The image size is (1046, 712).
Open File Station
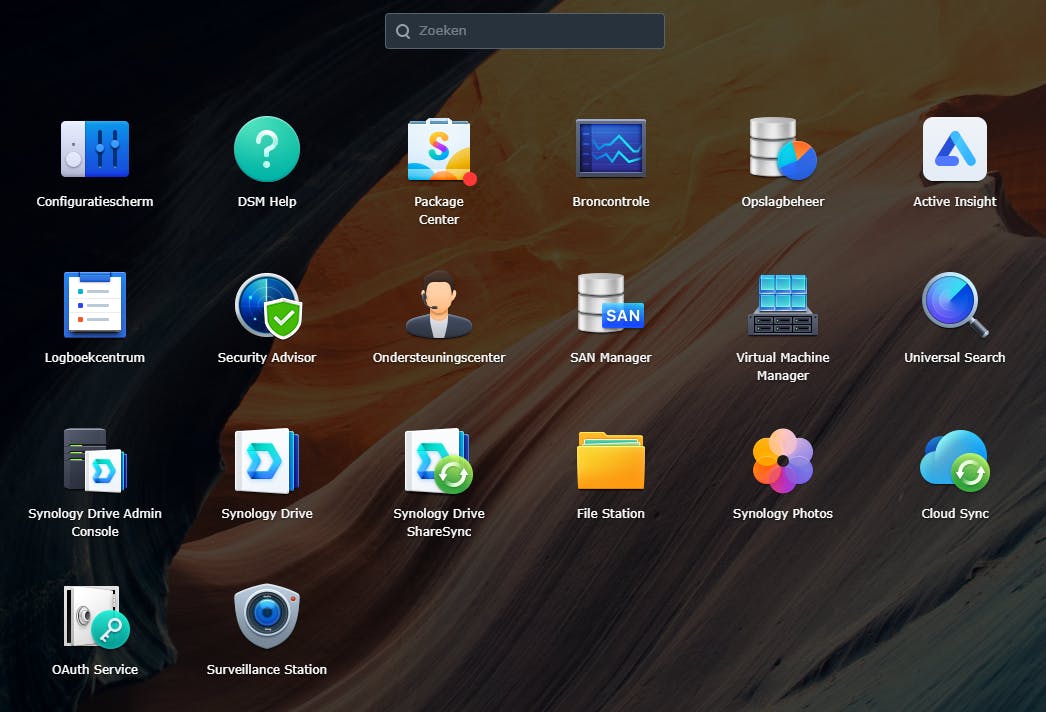point(610,460)
